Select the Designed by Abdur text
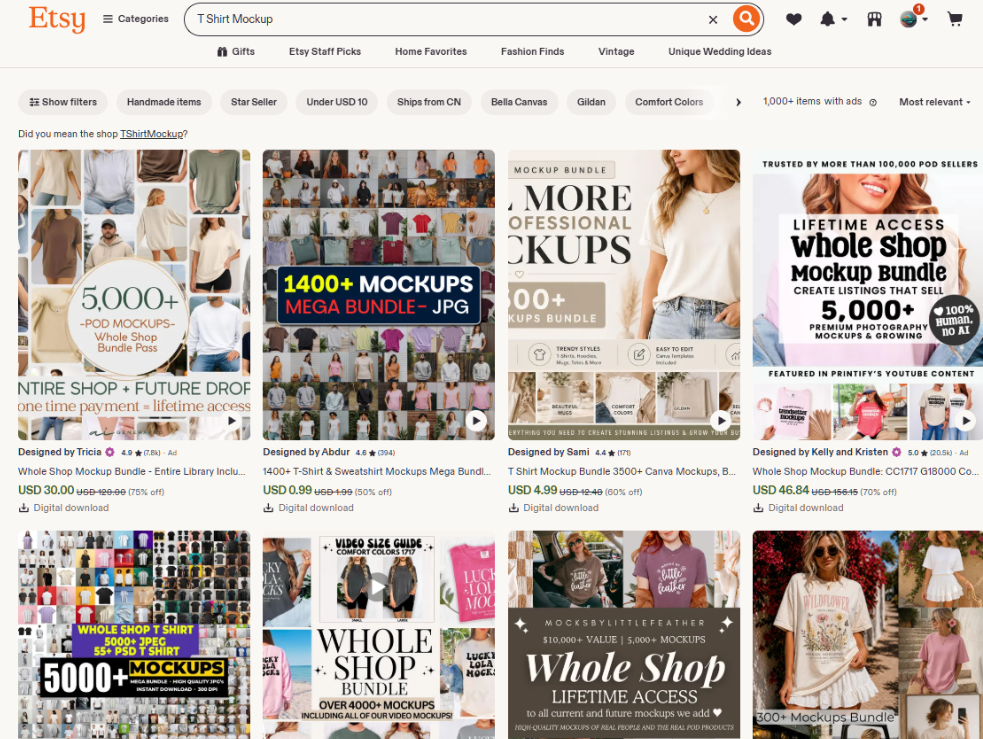This screenshot has width=983, height=739. click(x=306, y=452)
